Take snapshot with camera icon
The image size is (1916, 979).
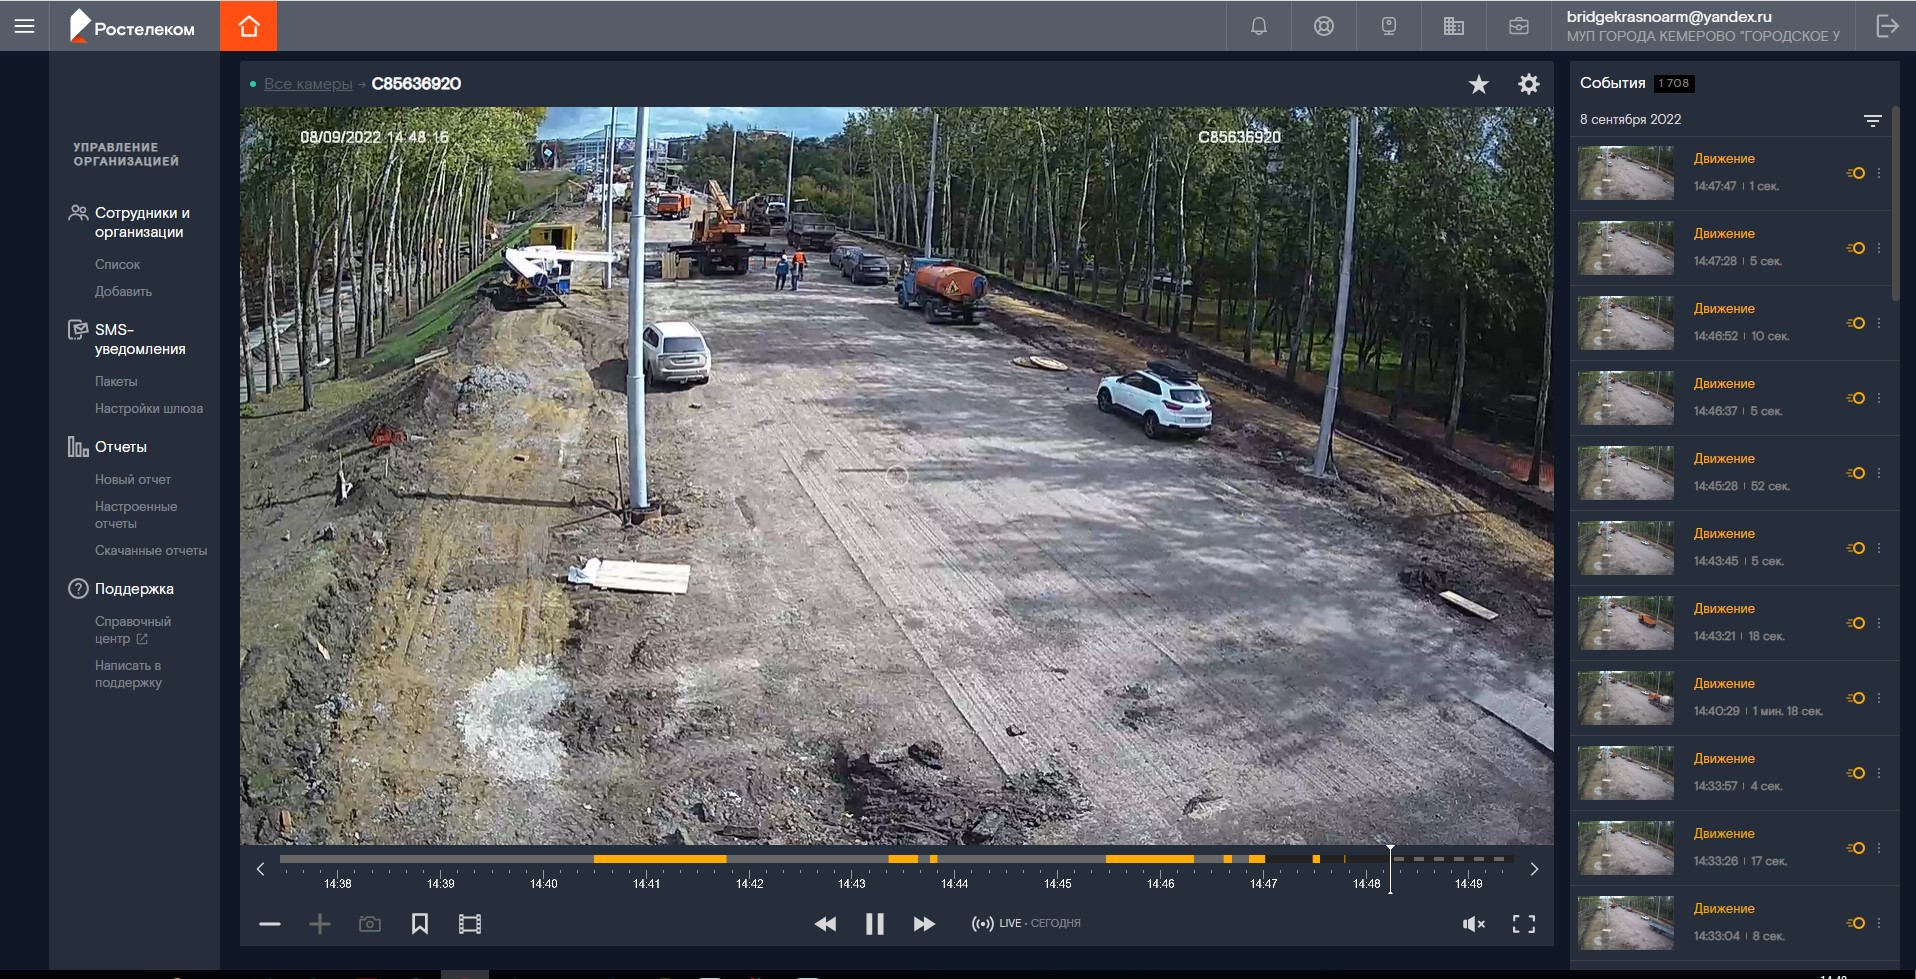[370, 924]
